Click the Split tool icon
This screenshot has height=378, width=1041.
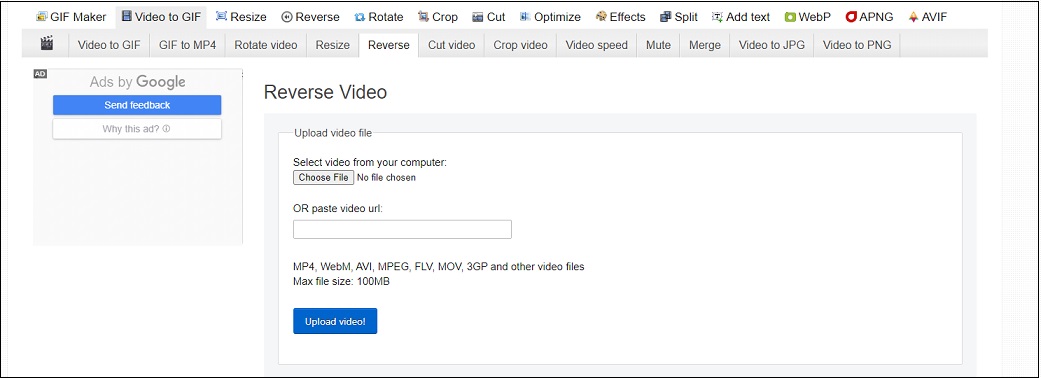pyautogui.click(x=665, y=17)
